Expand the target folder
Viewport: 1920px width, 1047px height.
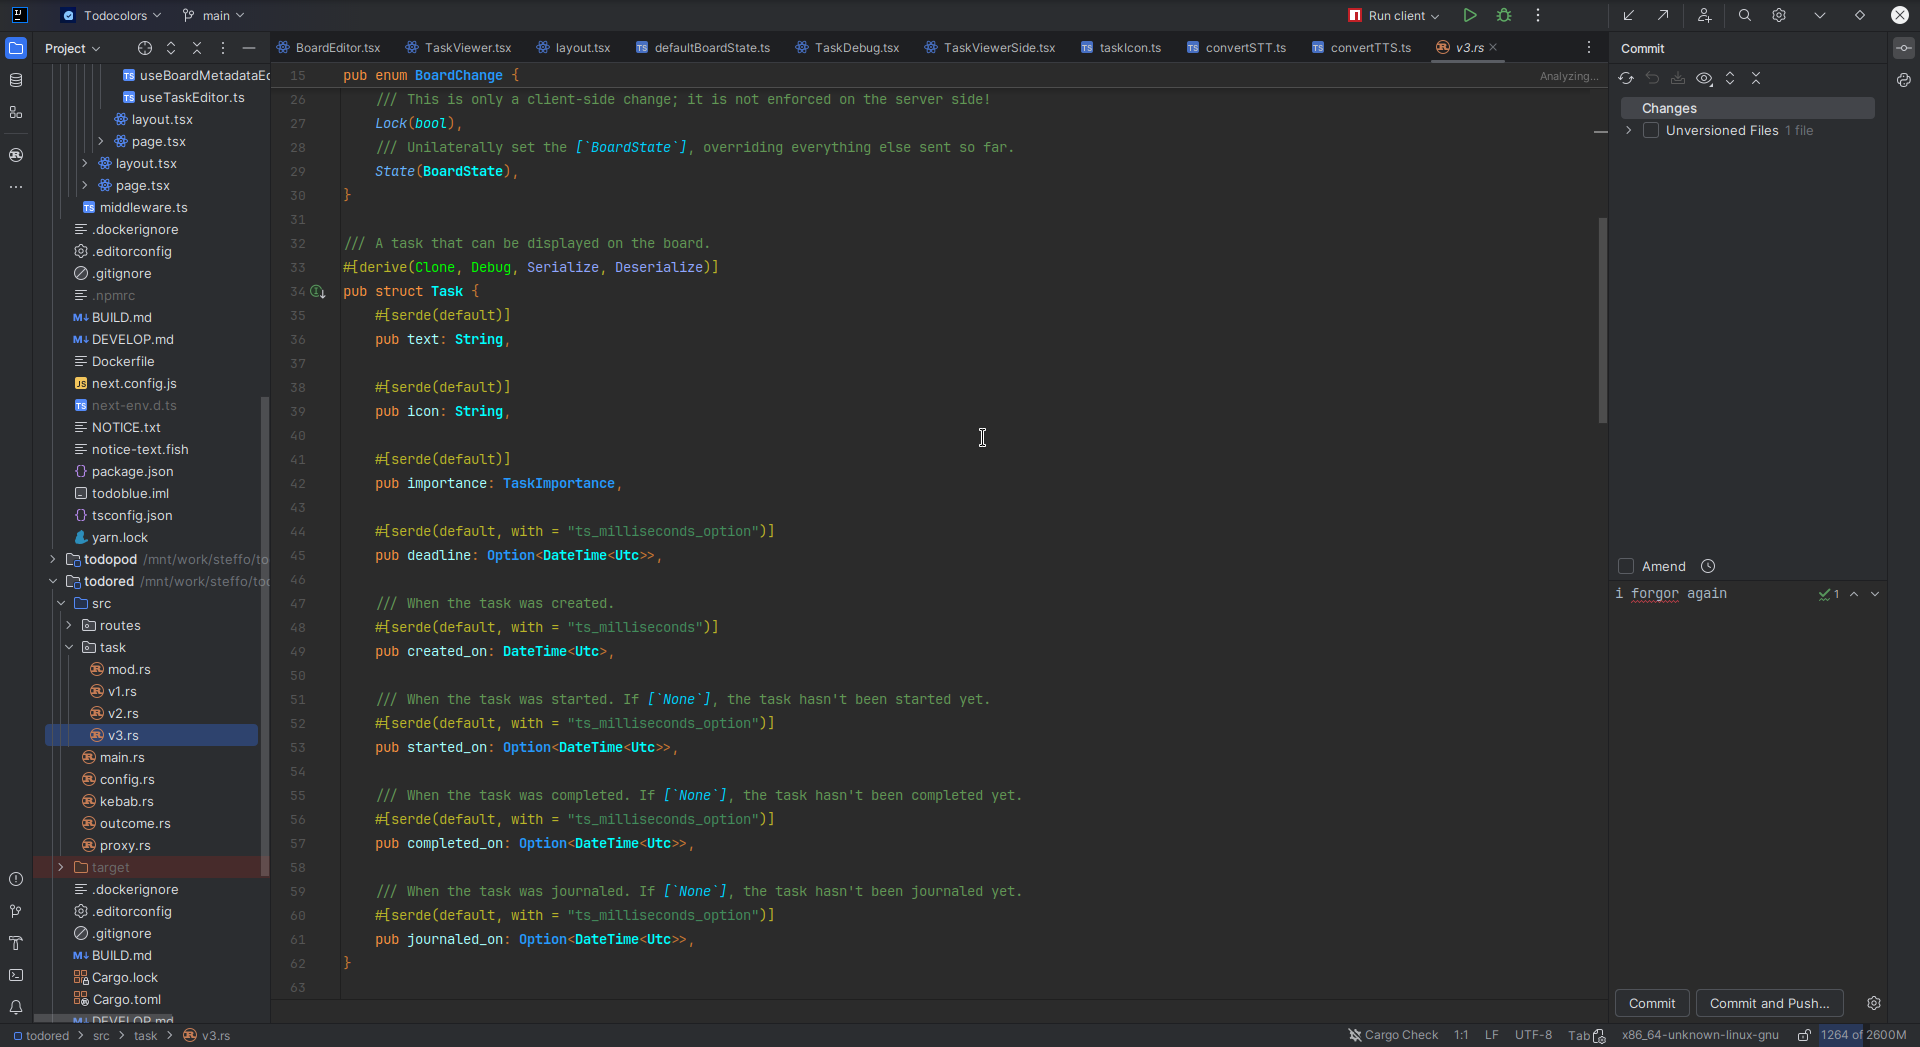[61, 867]
